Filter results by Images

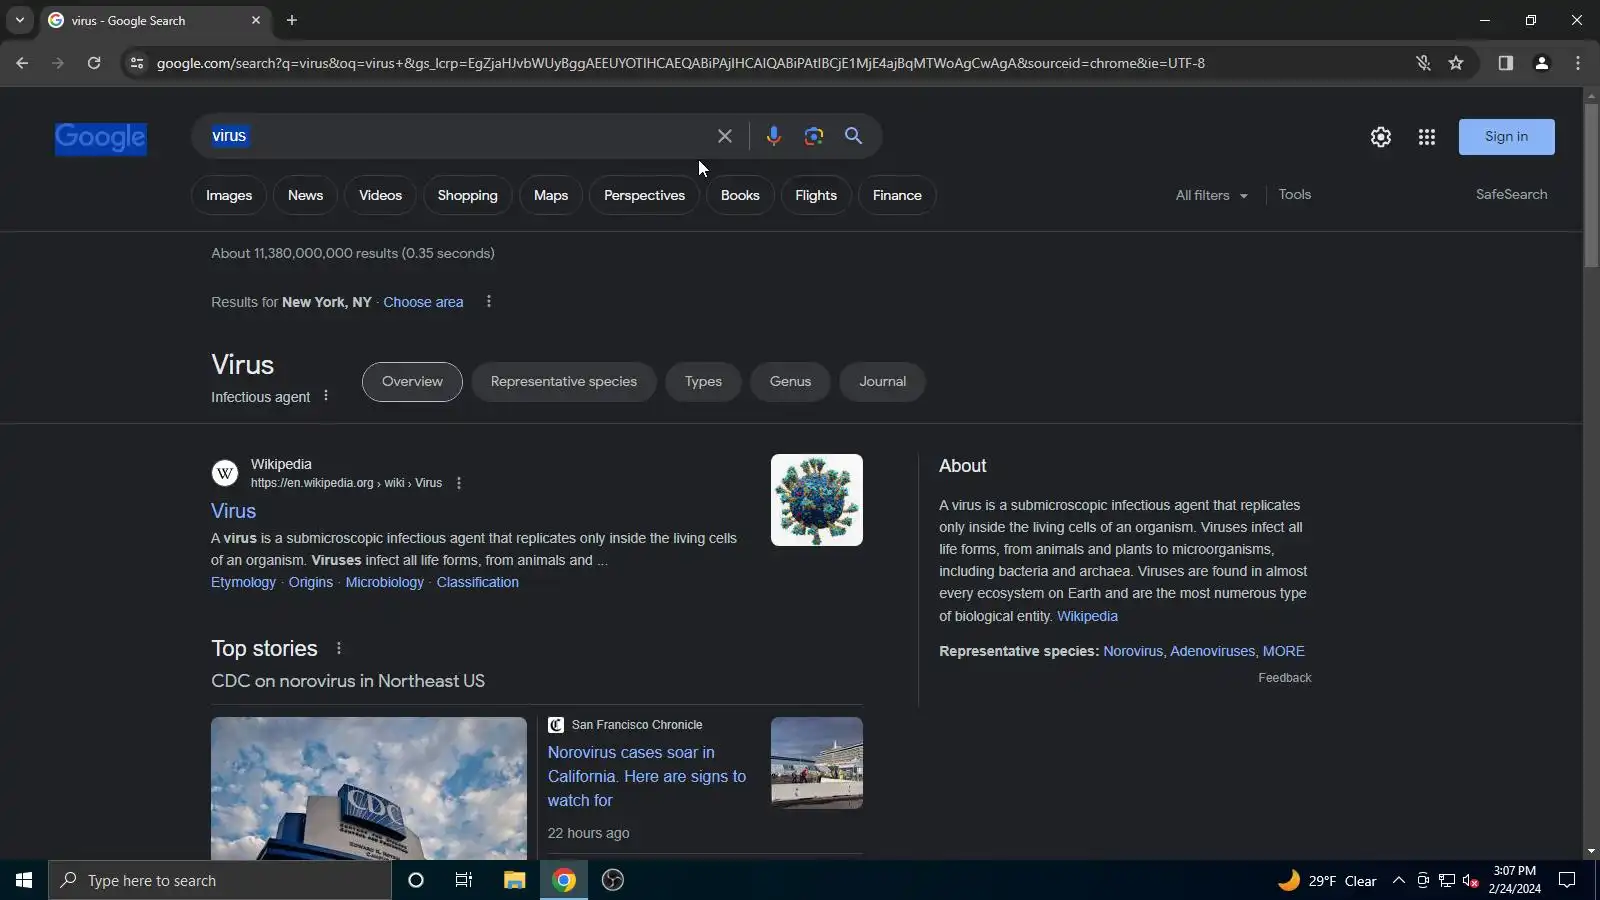[x=229, y=195]
